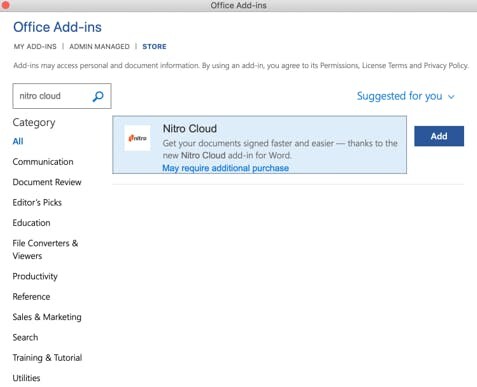This screenshot has width=477, height=387.
Task: Choose the Search category
Action: 25,337
